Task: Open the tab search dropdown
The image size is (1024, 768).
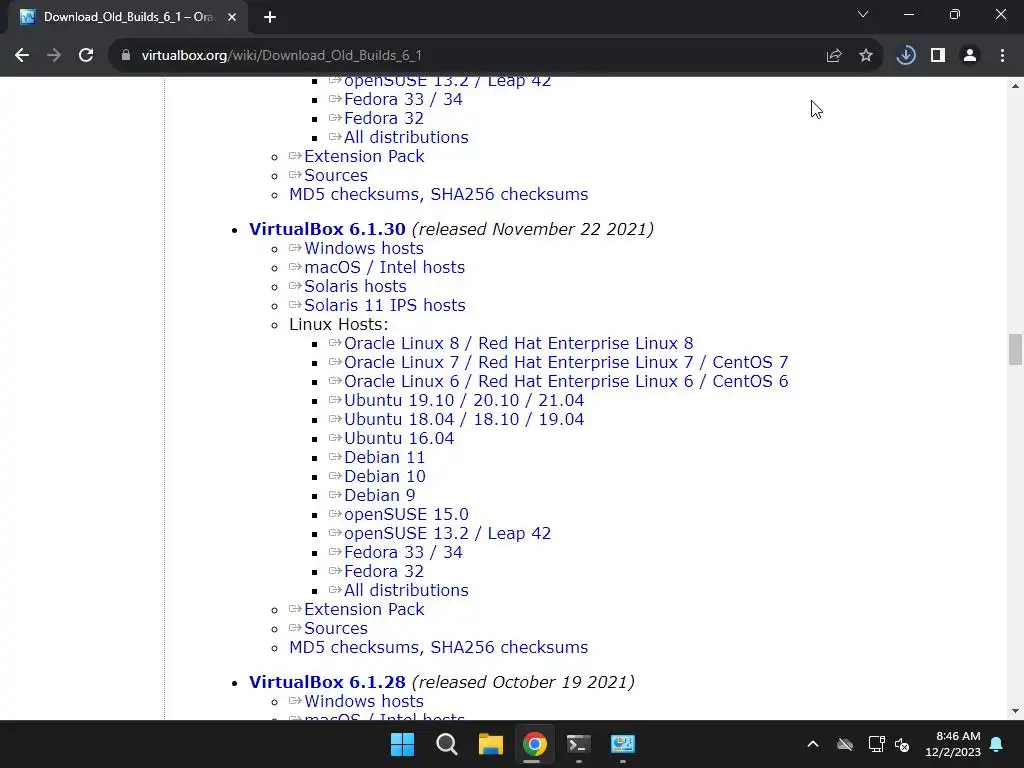Action: [x=863, y=14]
